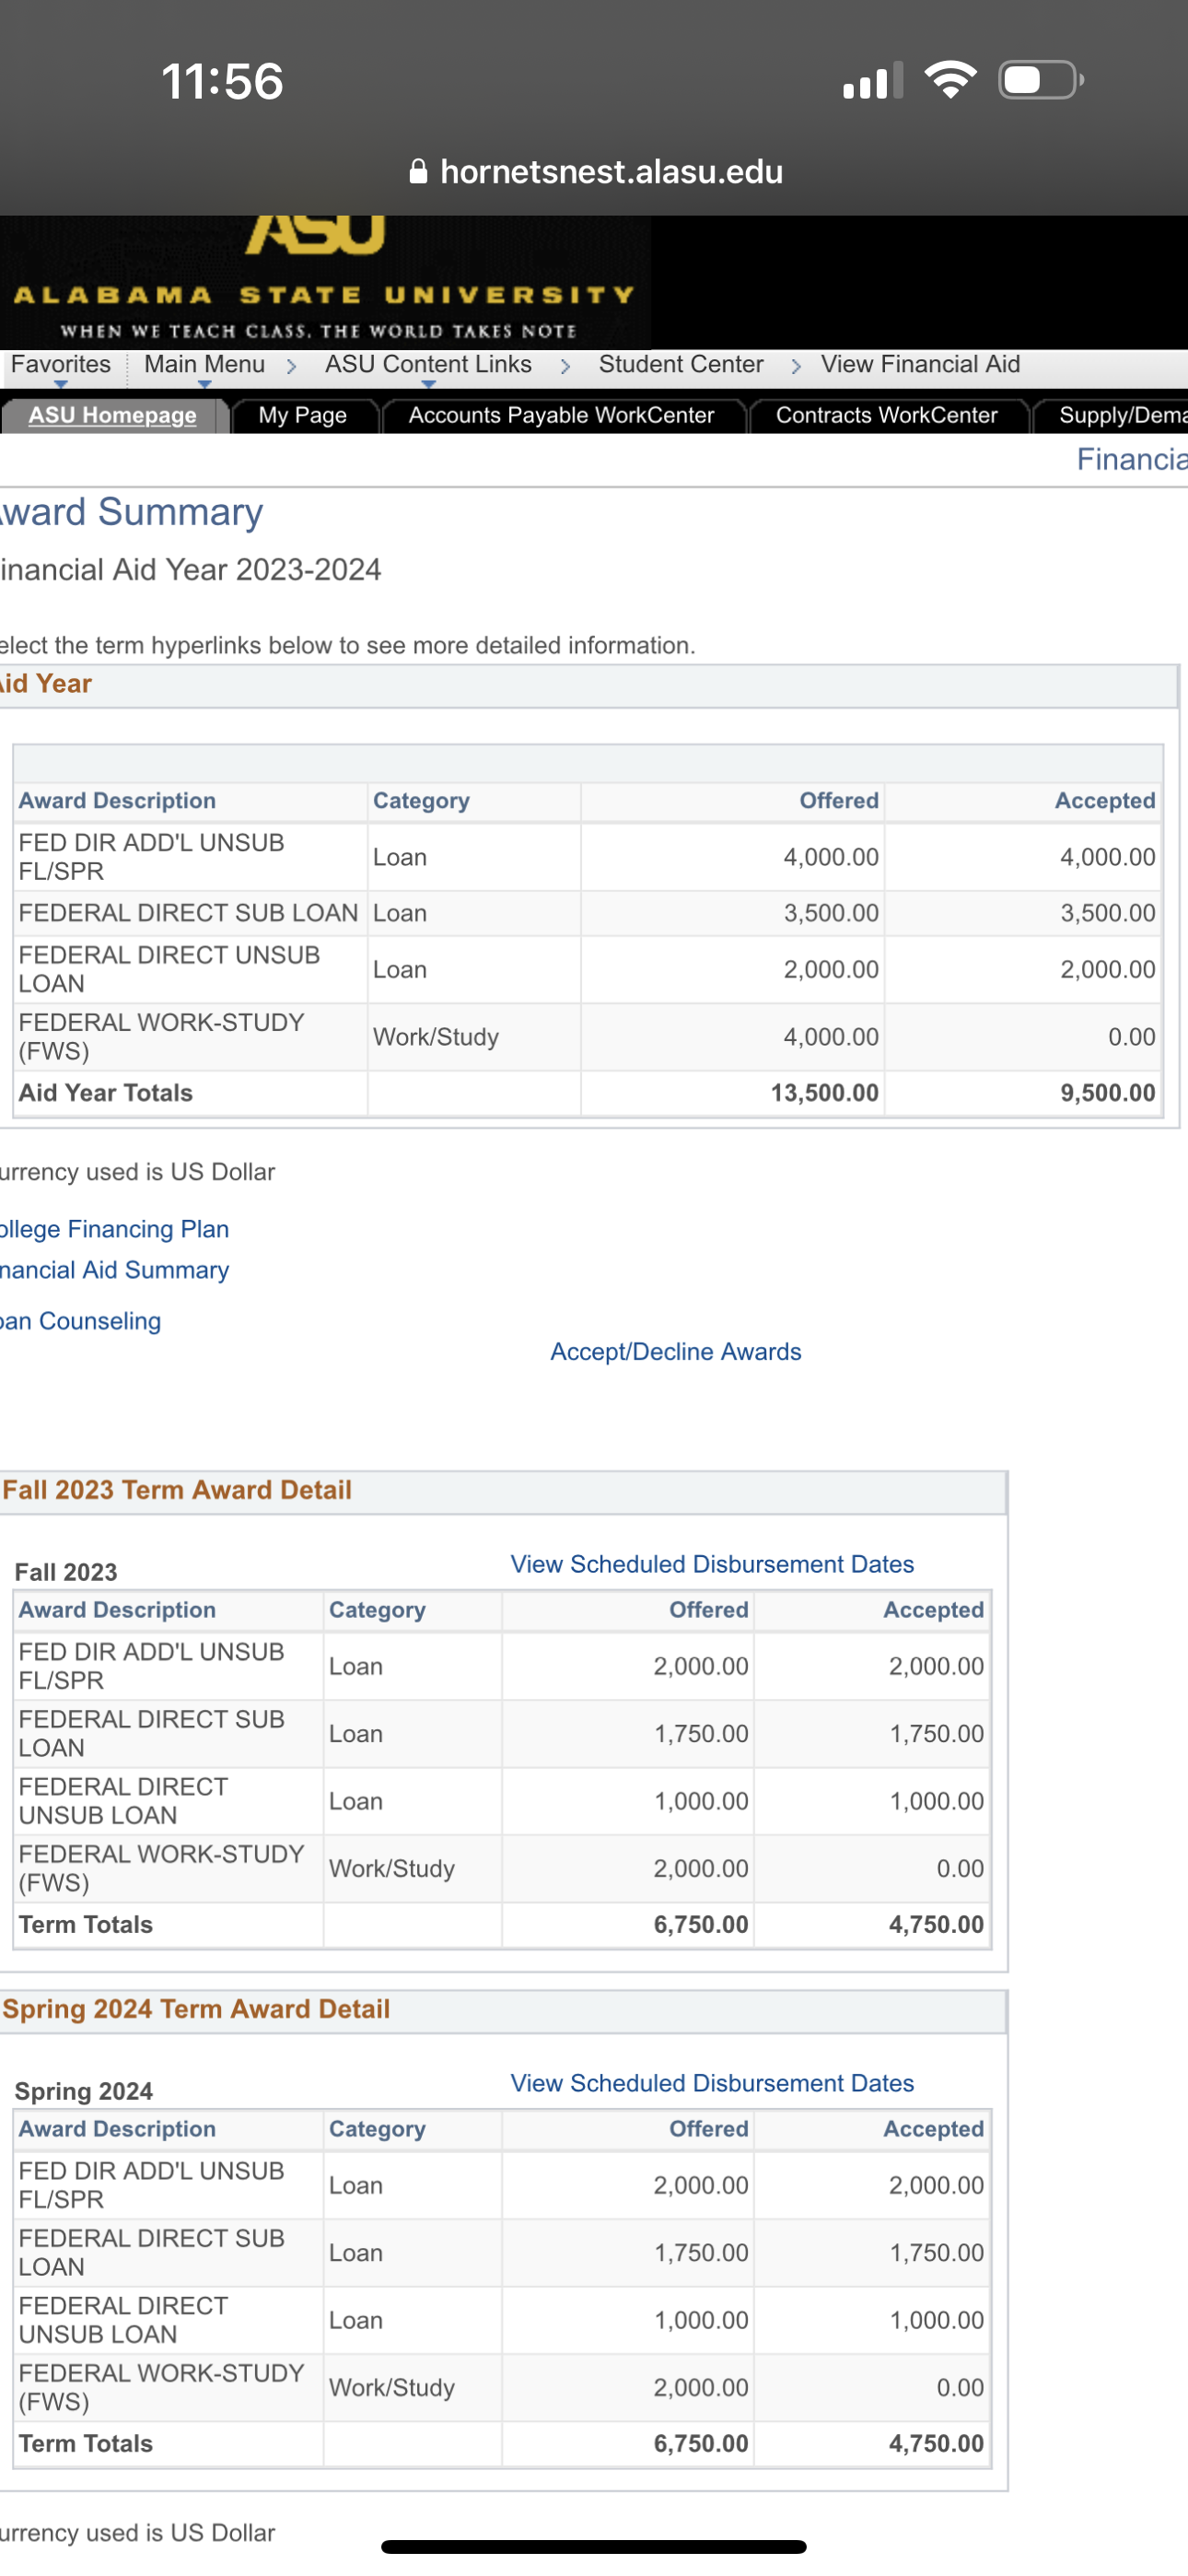Switch to the My Page tab
The image size is (1188, 2576).
tap(303, 415)
